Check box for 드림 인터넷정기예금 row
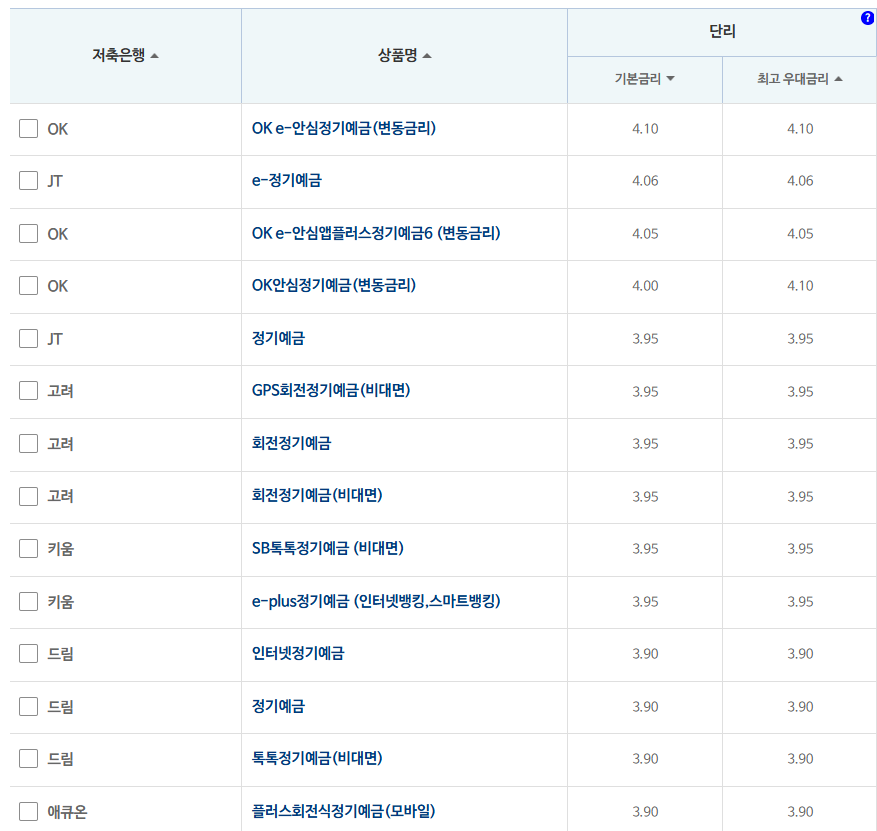877x831 pixels. point(29,653)
